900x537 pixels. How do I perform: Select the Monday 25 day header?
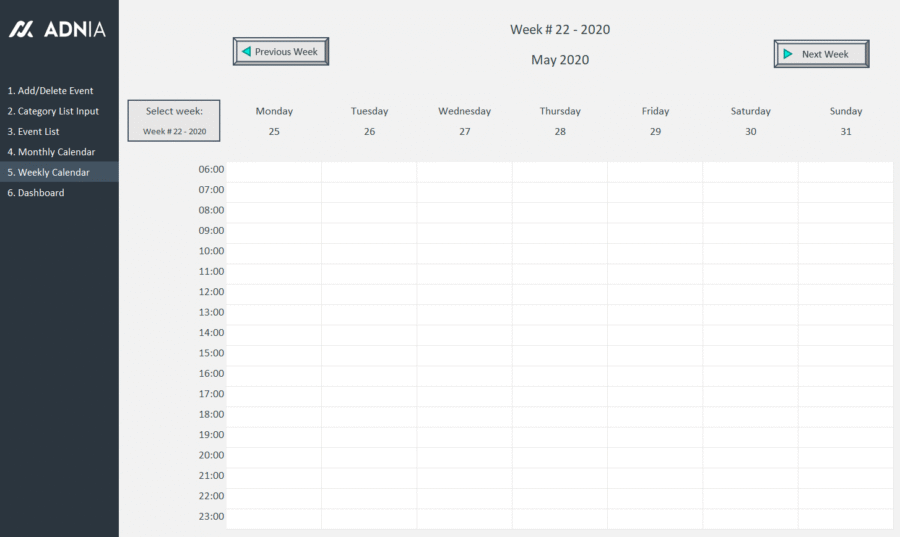click(274, 121)
